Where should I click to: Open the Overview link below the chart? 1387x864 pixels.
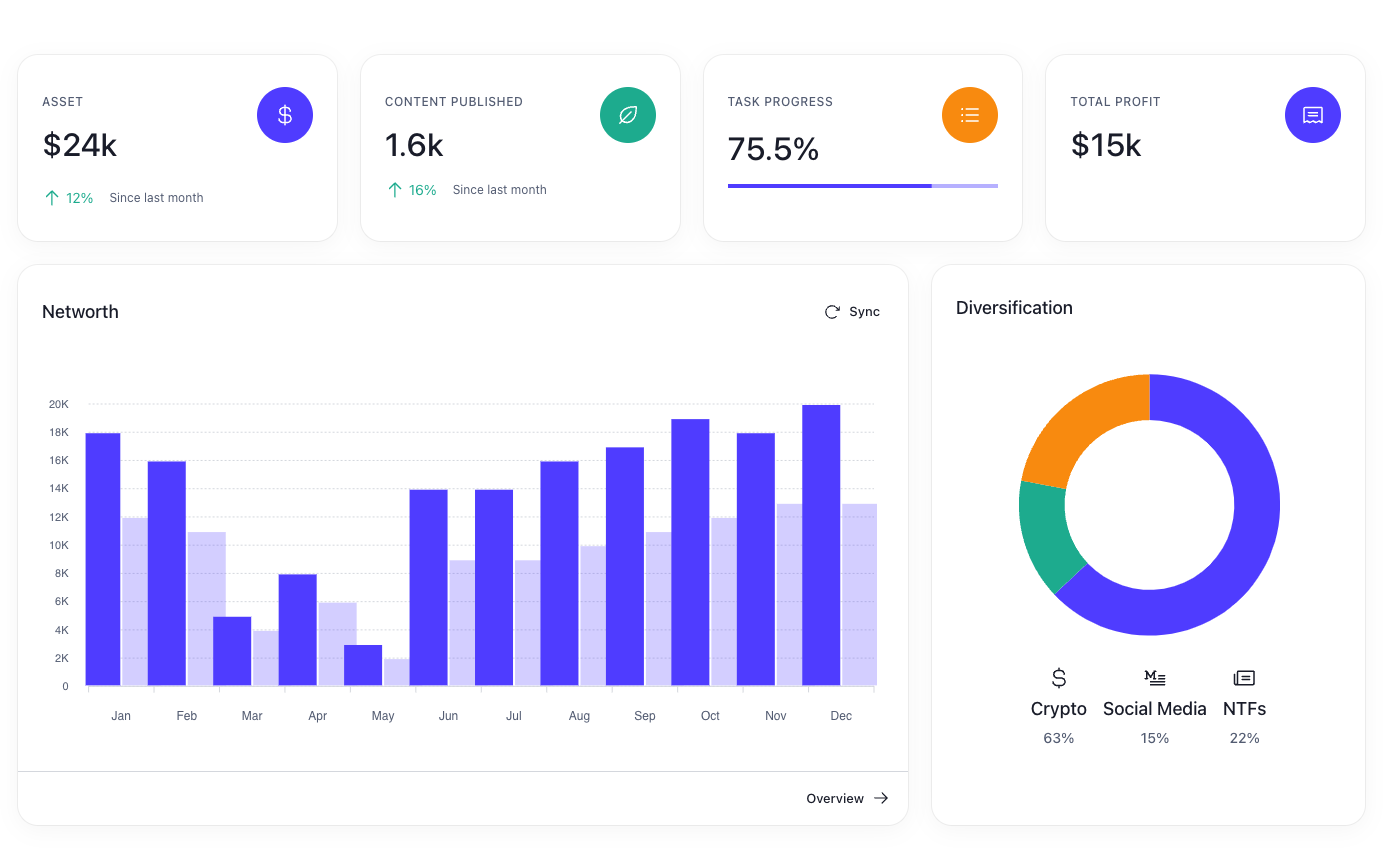[847, 798]
